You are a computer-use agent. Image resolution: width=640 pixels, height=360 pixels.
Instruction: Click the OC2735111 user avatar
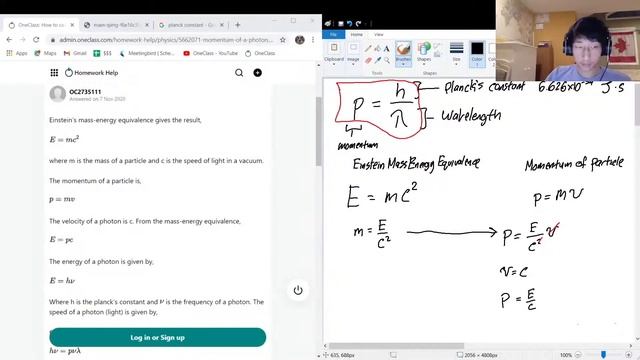[x=58, y=94]
